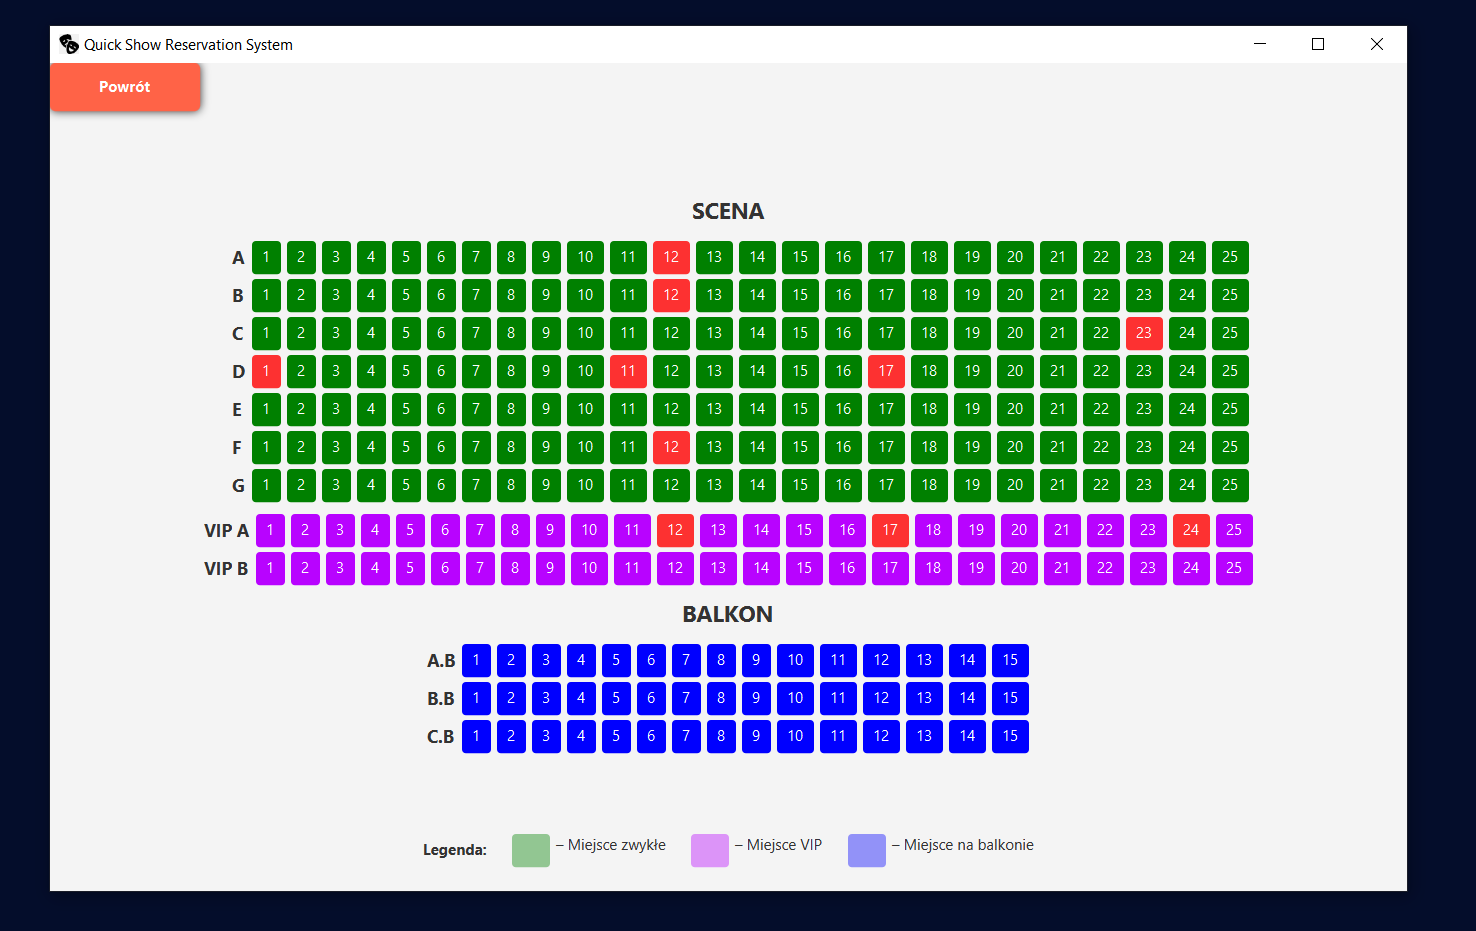
Task: Pick balcony seat 1 in row C.B
Action: (x=476, y=736)
